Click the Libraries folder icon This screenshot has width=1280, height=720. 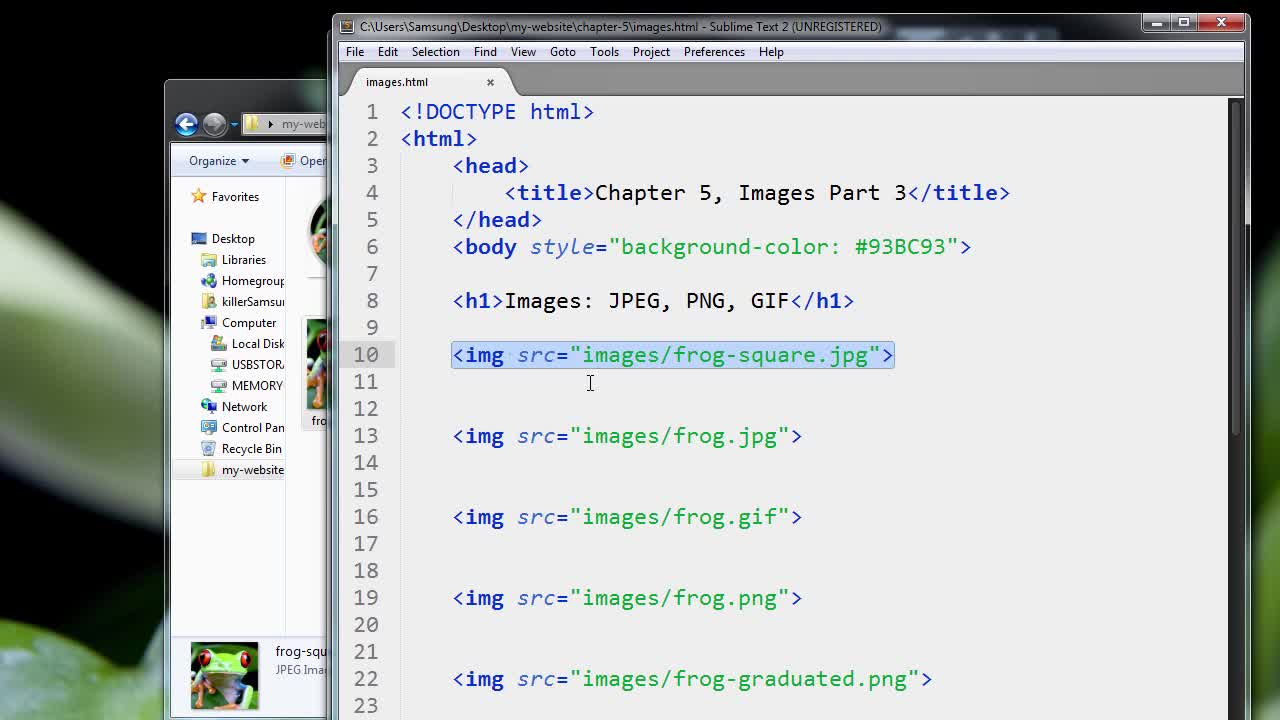pyautogui.click(x=208, y=259)
